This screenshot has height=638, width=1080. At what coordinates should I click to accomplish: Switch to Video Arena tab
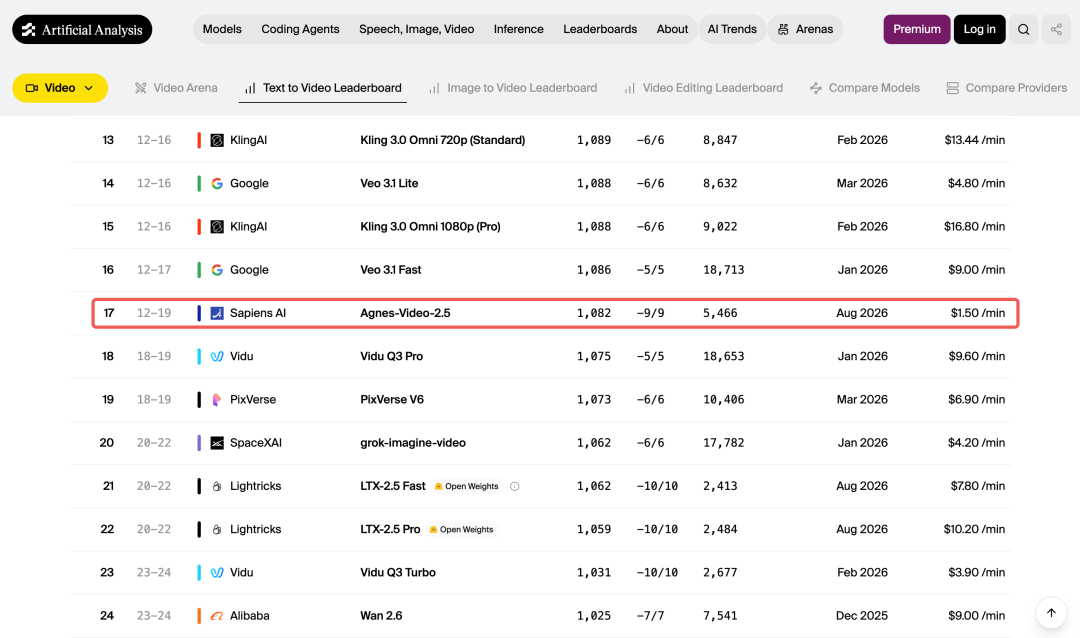176,88
